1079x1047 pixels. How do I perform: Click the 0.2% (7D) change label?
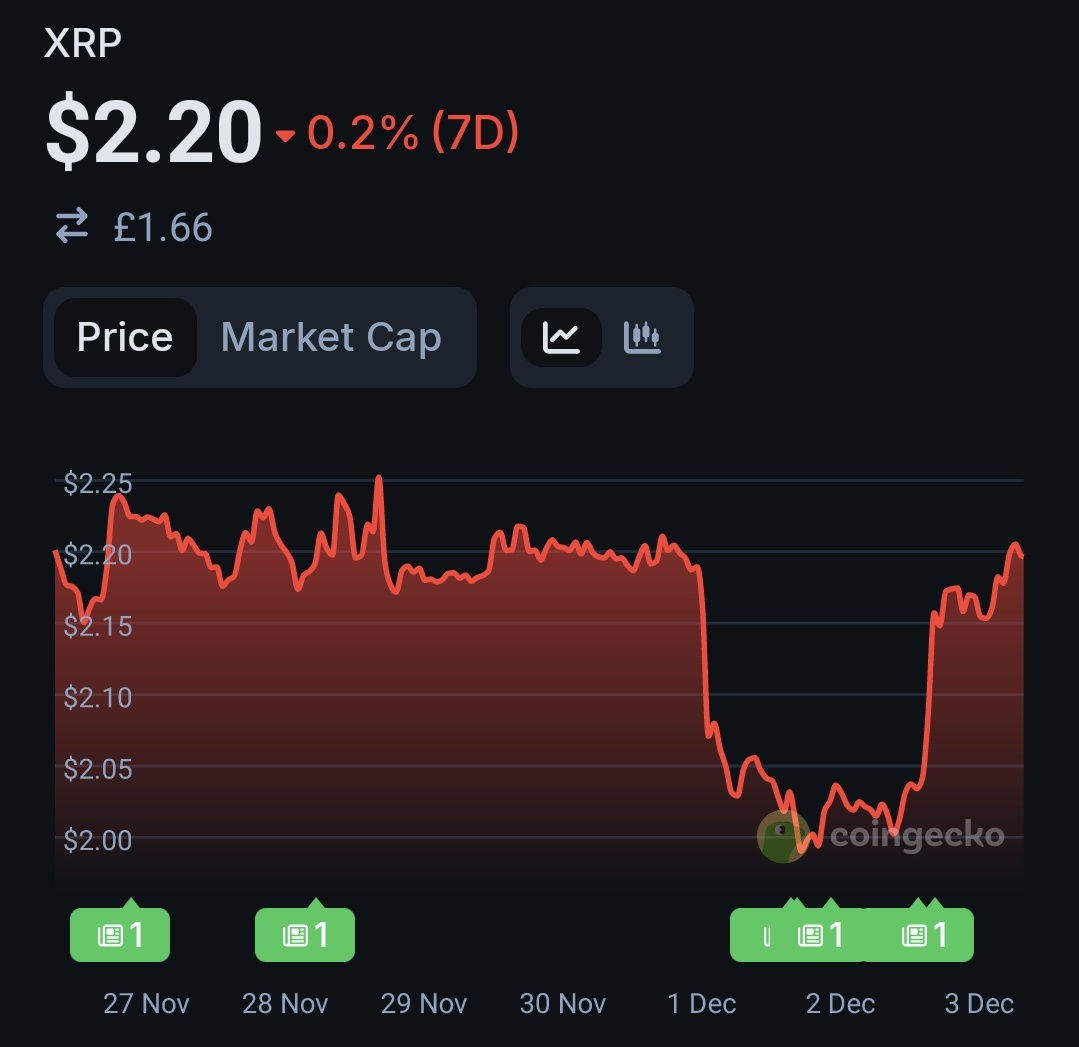[x=412, y=133]
